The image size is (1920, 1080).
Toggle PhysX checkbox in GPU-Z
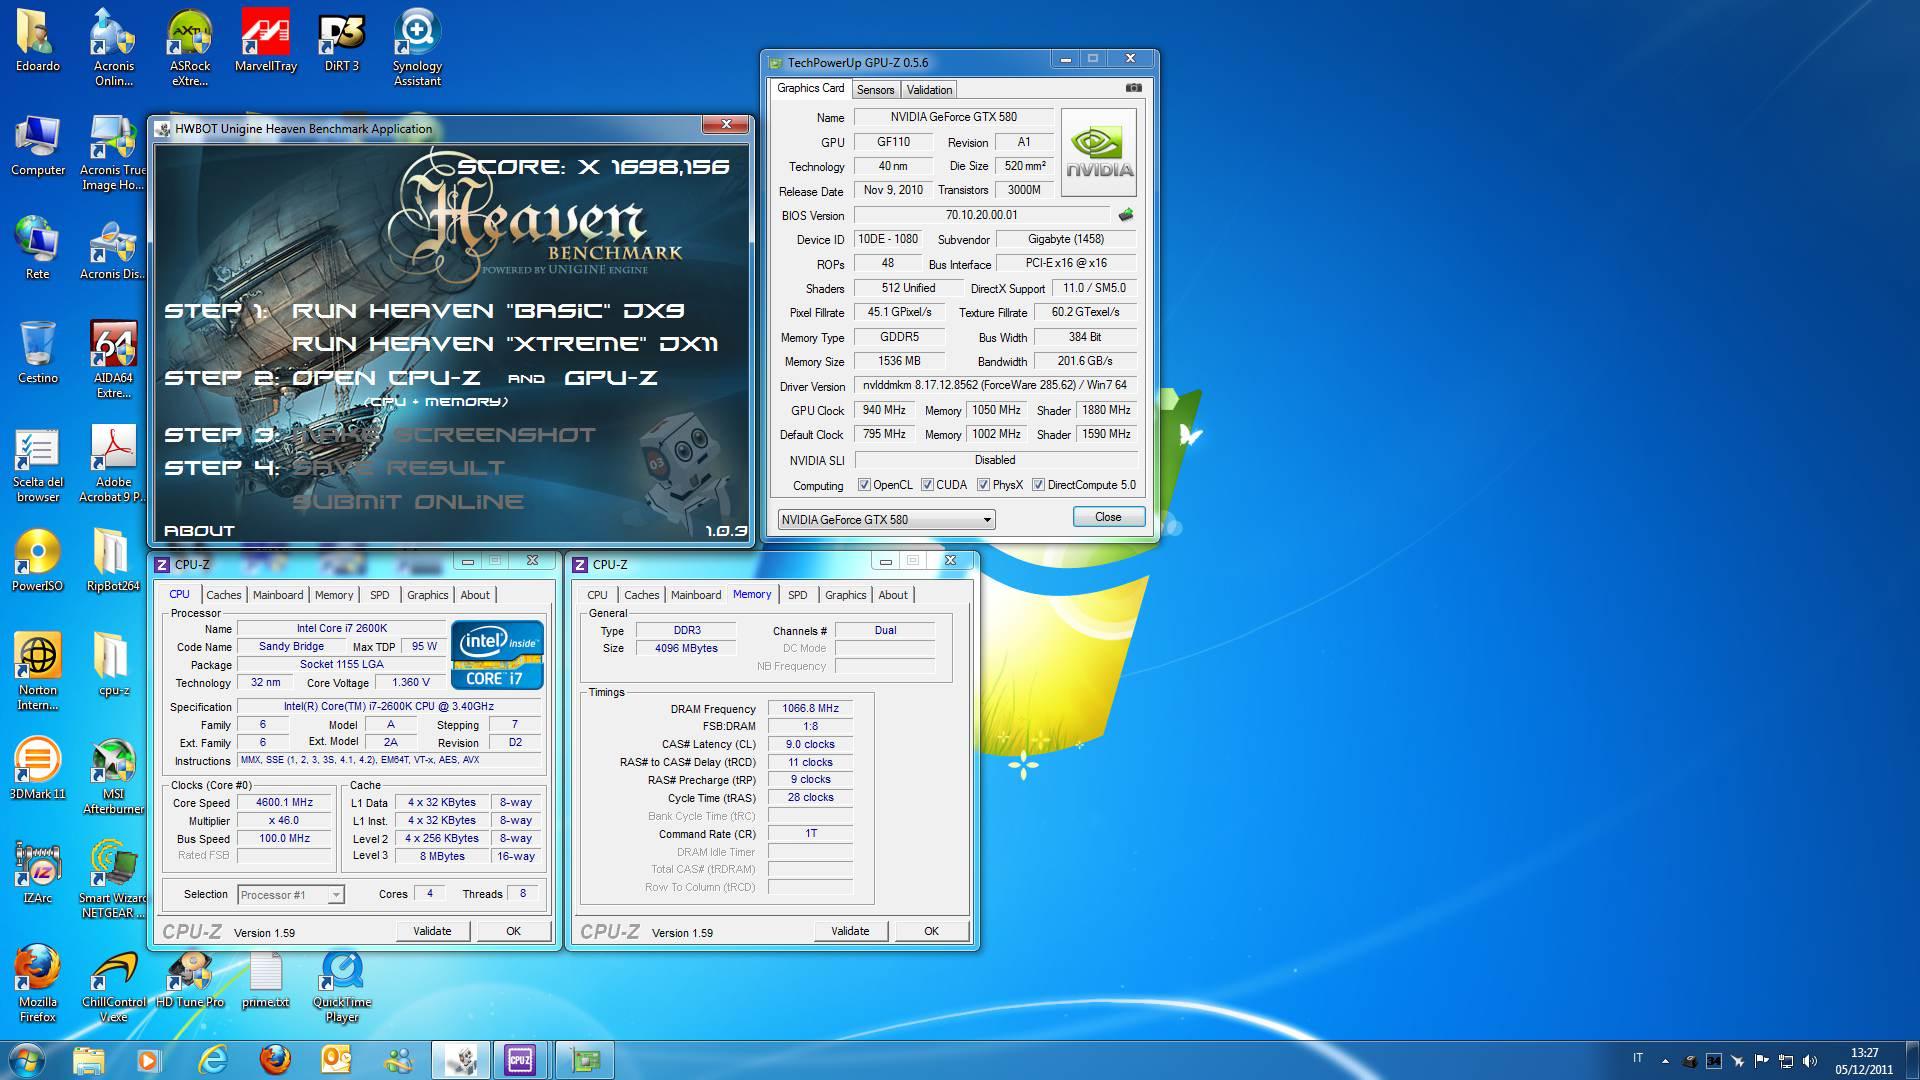click(x=984, y=485)
